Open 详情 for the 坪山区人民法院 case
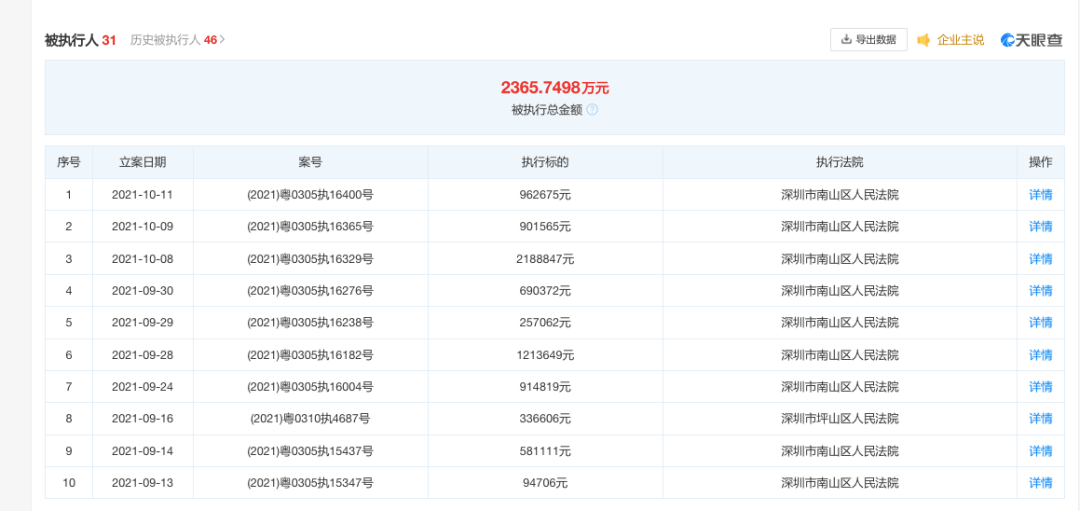The height and width of the screenshot is (511, 1080). coord(1040,419)
